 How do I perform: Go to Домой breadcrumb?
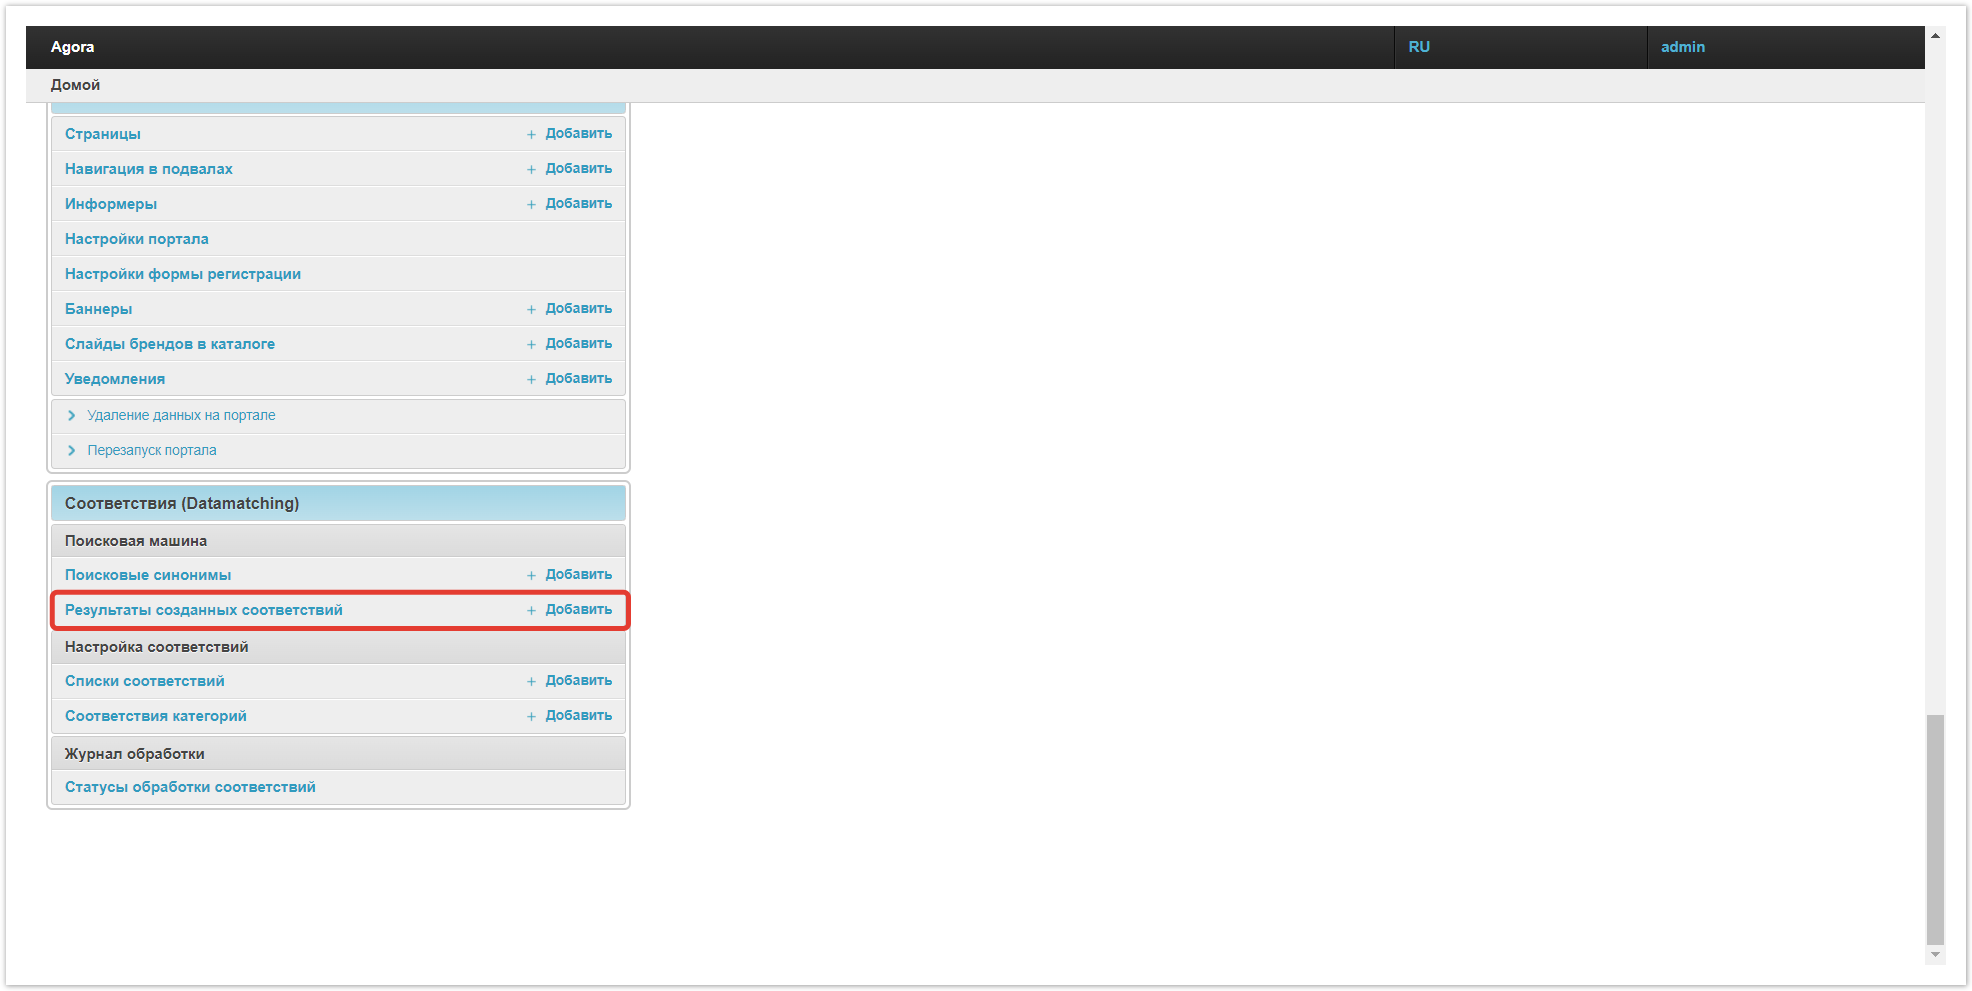(75, 85)
